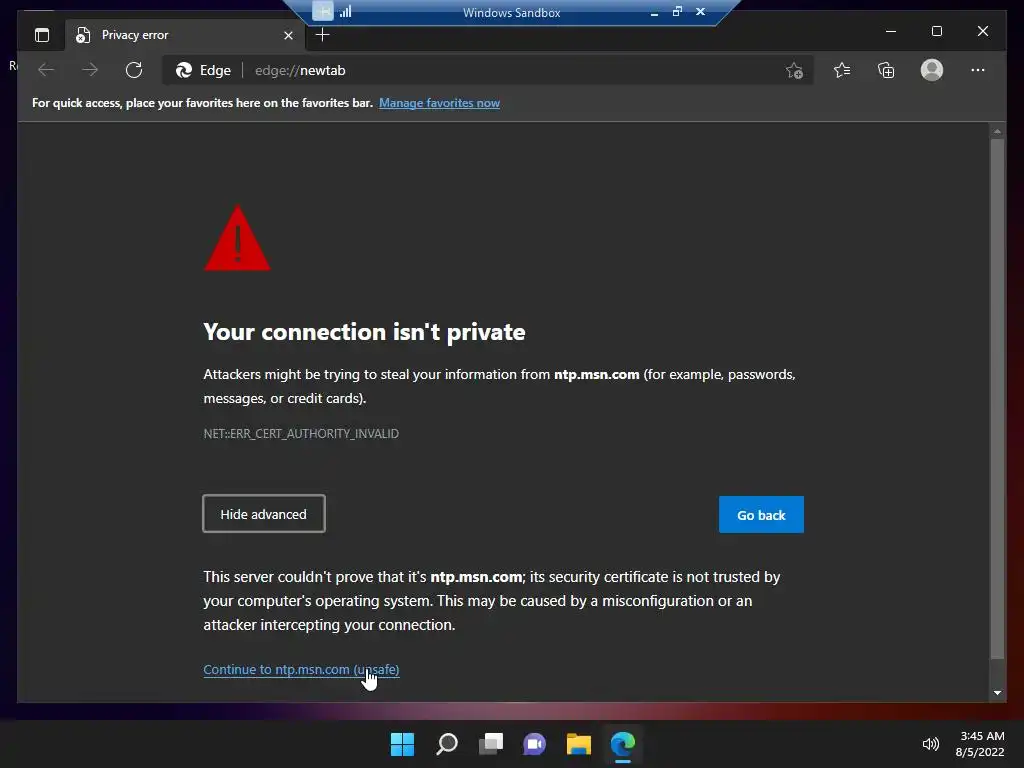The width and height of the screenshot is (1024, 768).
Task: Open the Windows Start menu
Action: [402, 744]
